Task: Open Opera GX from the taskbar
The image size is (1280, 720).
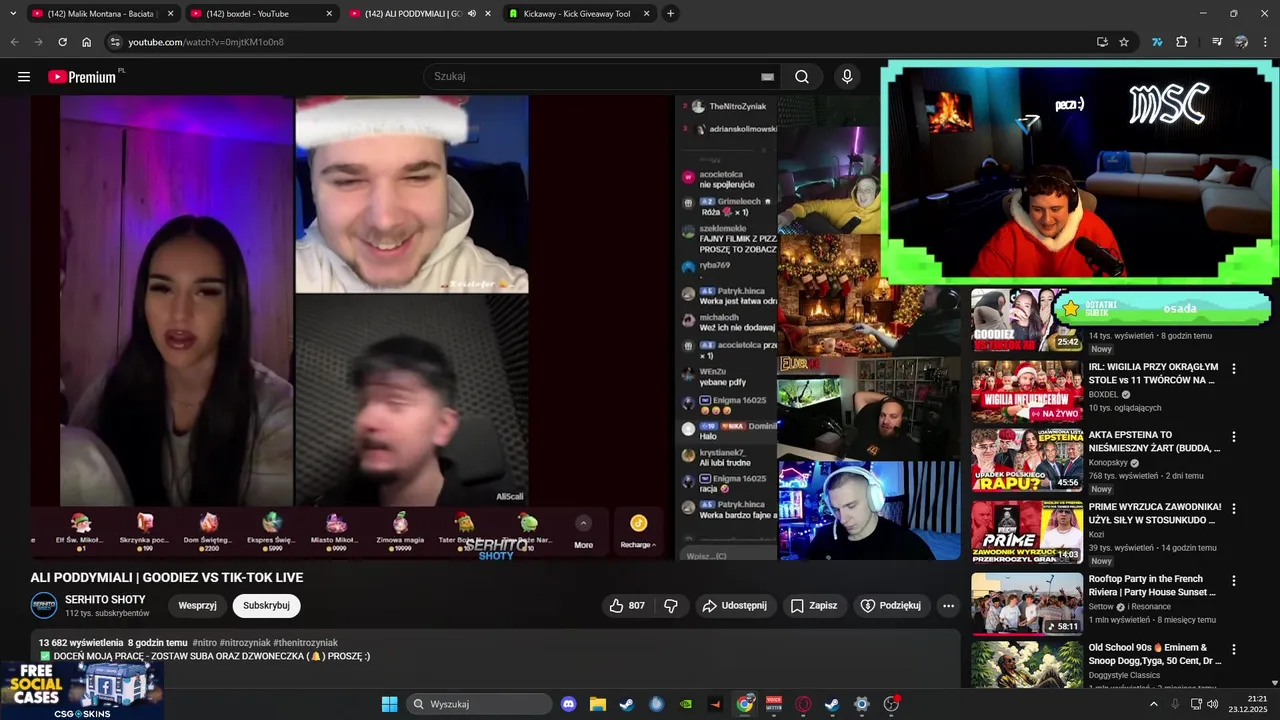Action: pos(803,704)
